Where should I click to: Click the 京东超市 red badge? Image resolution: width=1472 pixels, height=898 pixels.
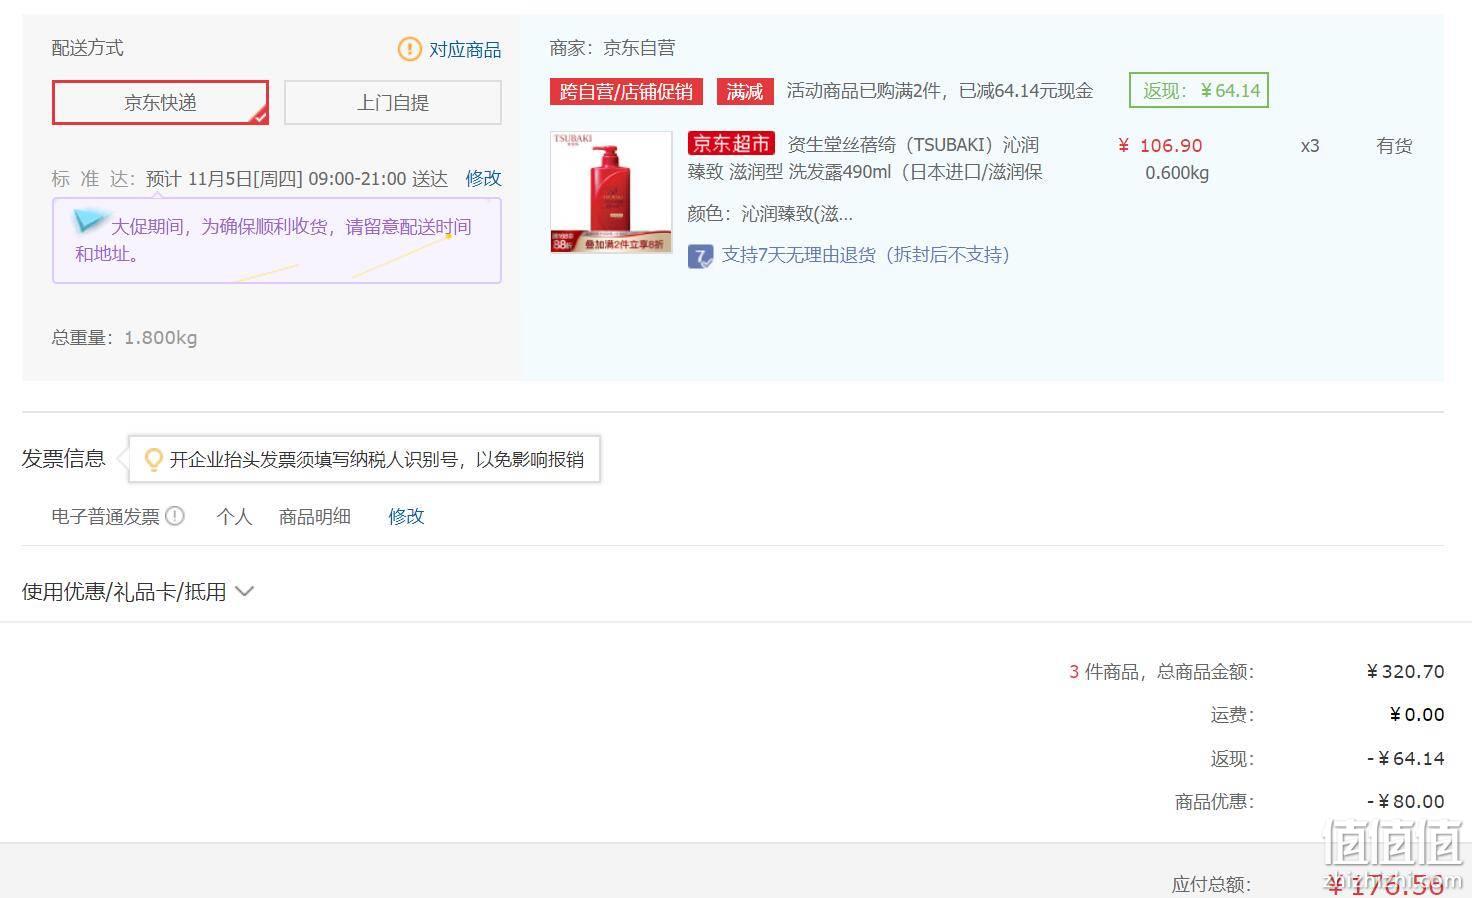tap(731, 144)
